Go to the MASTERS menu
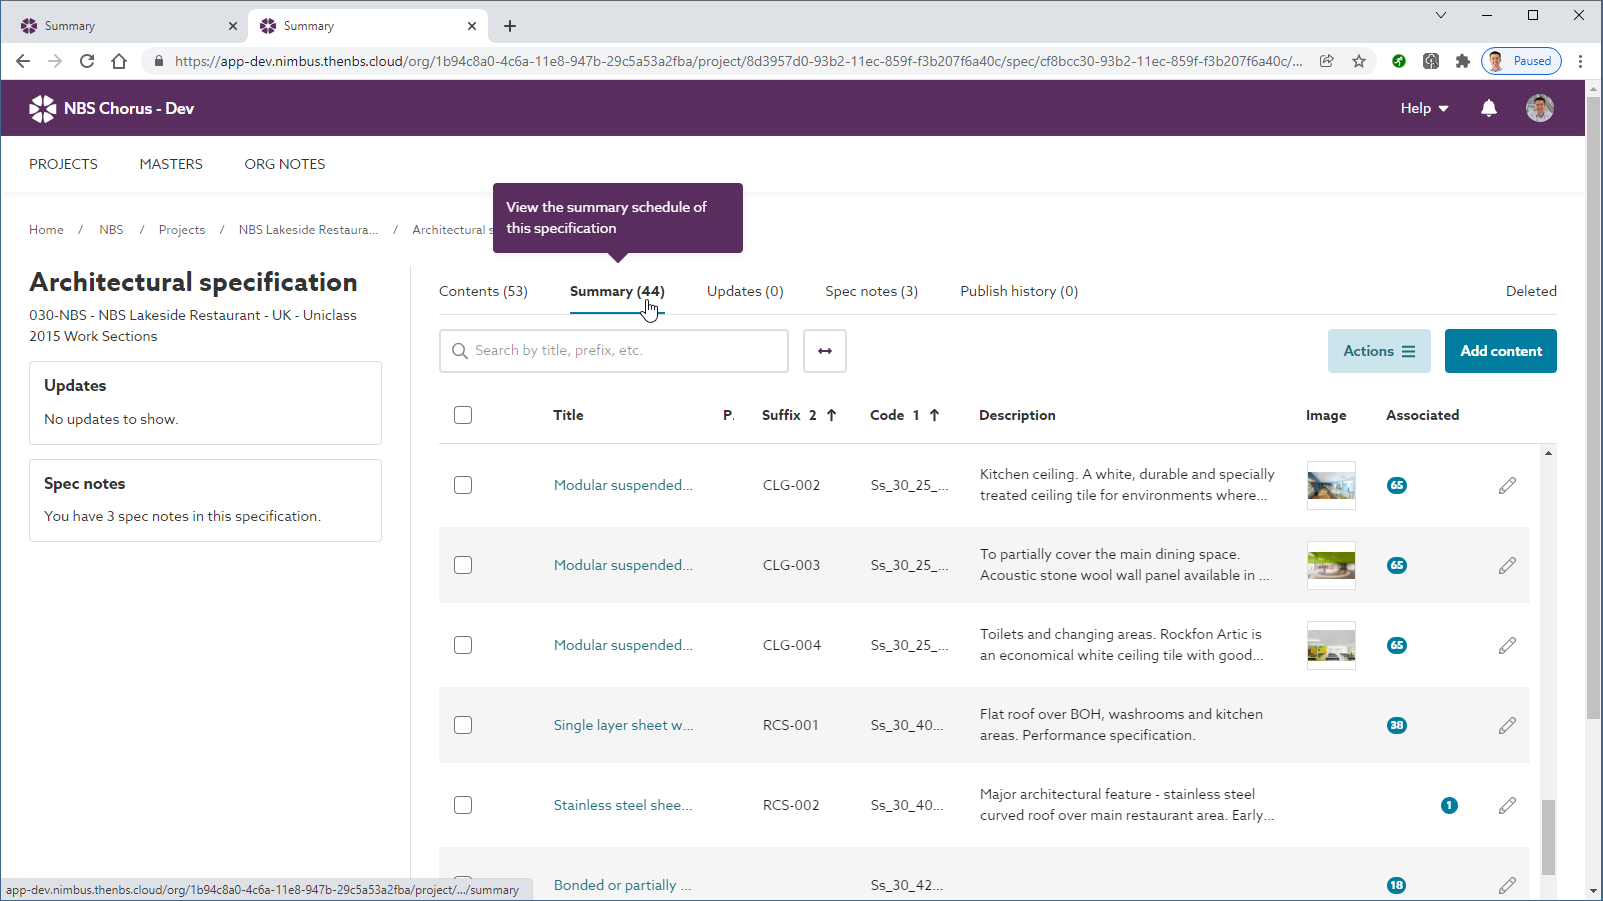Viewport: 1603px width, 901px height. (x=171, y=164)
